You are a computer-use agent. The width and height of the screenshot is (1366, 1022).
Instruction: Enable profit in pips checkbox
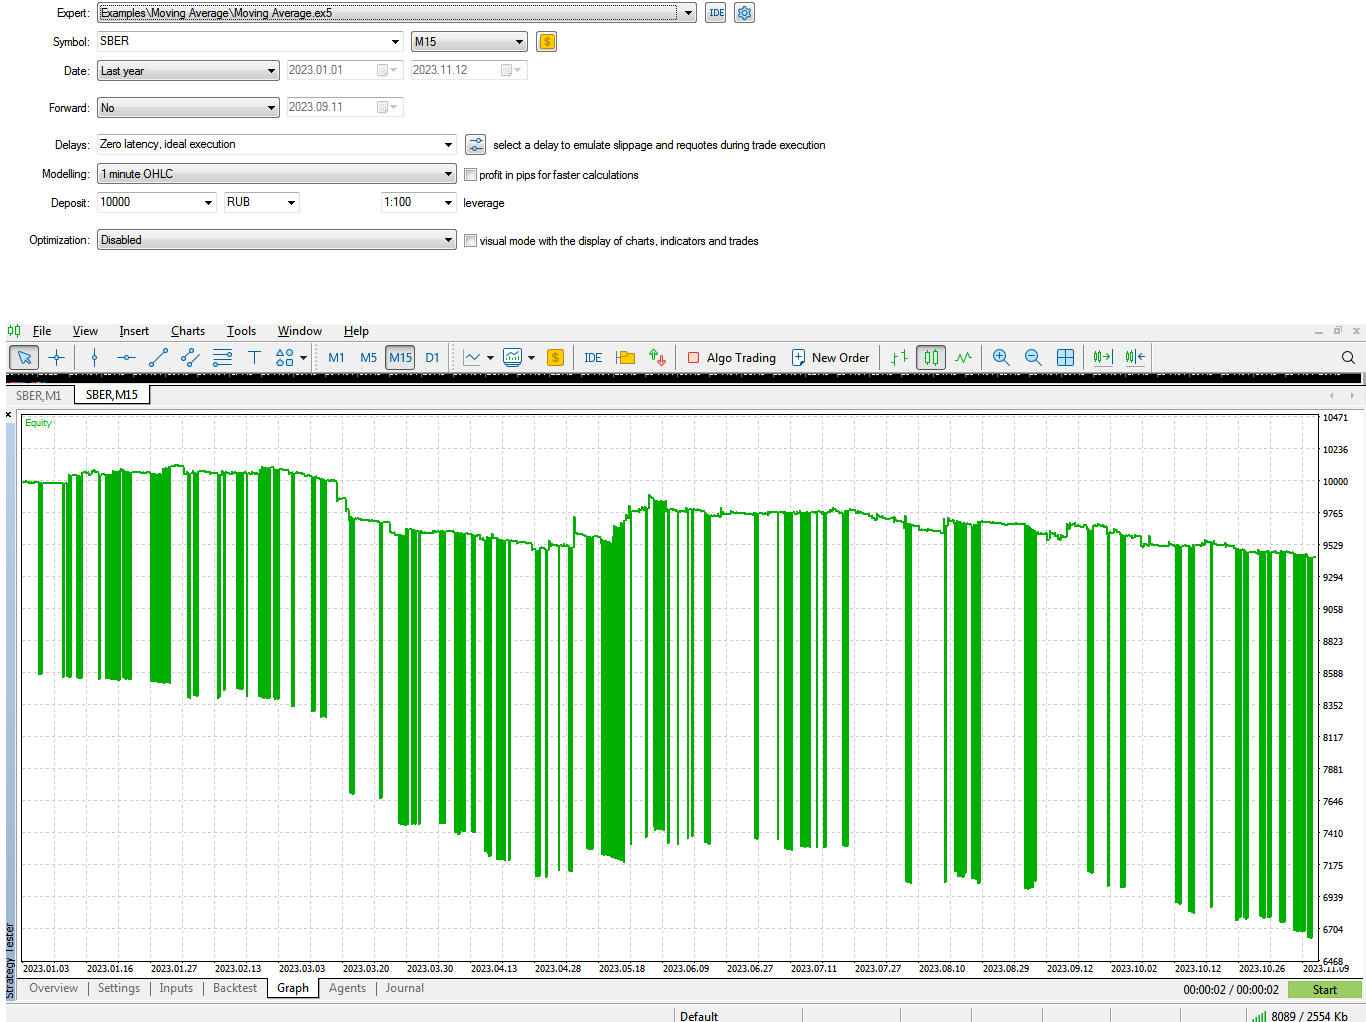tap(470, 175)
